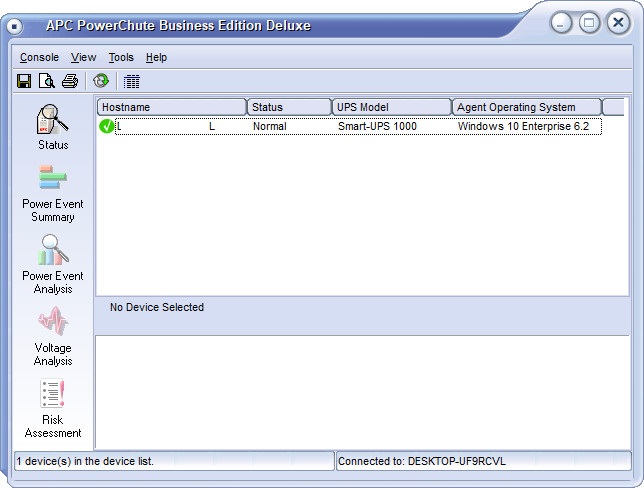Open Power Event Analysis in sidebar

point(53,265)
